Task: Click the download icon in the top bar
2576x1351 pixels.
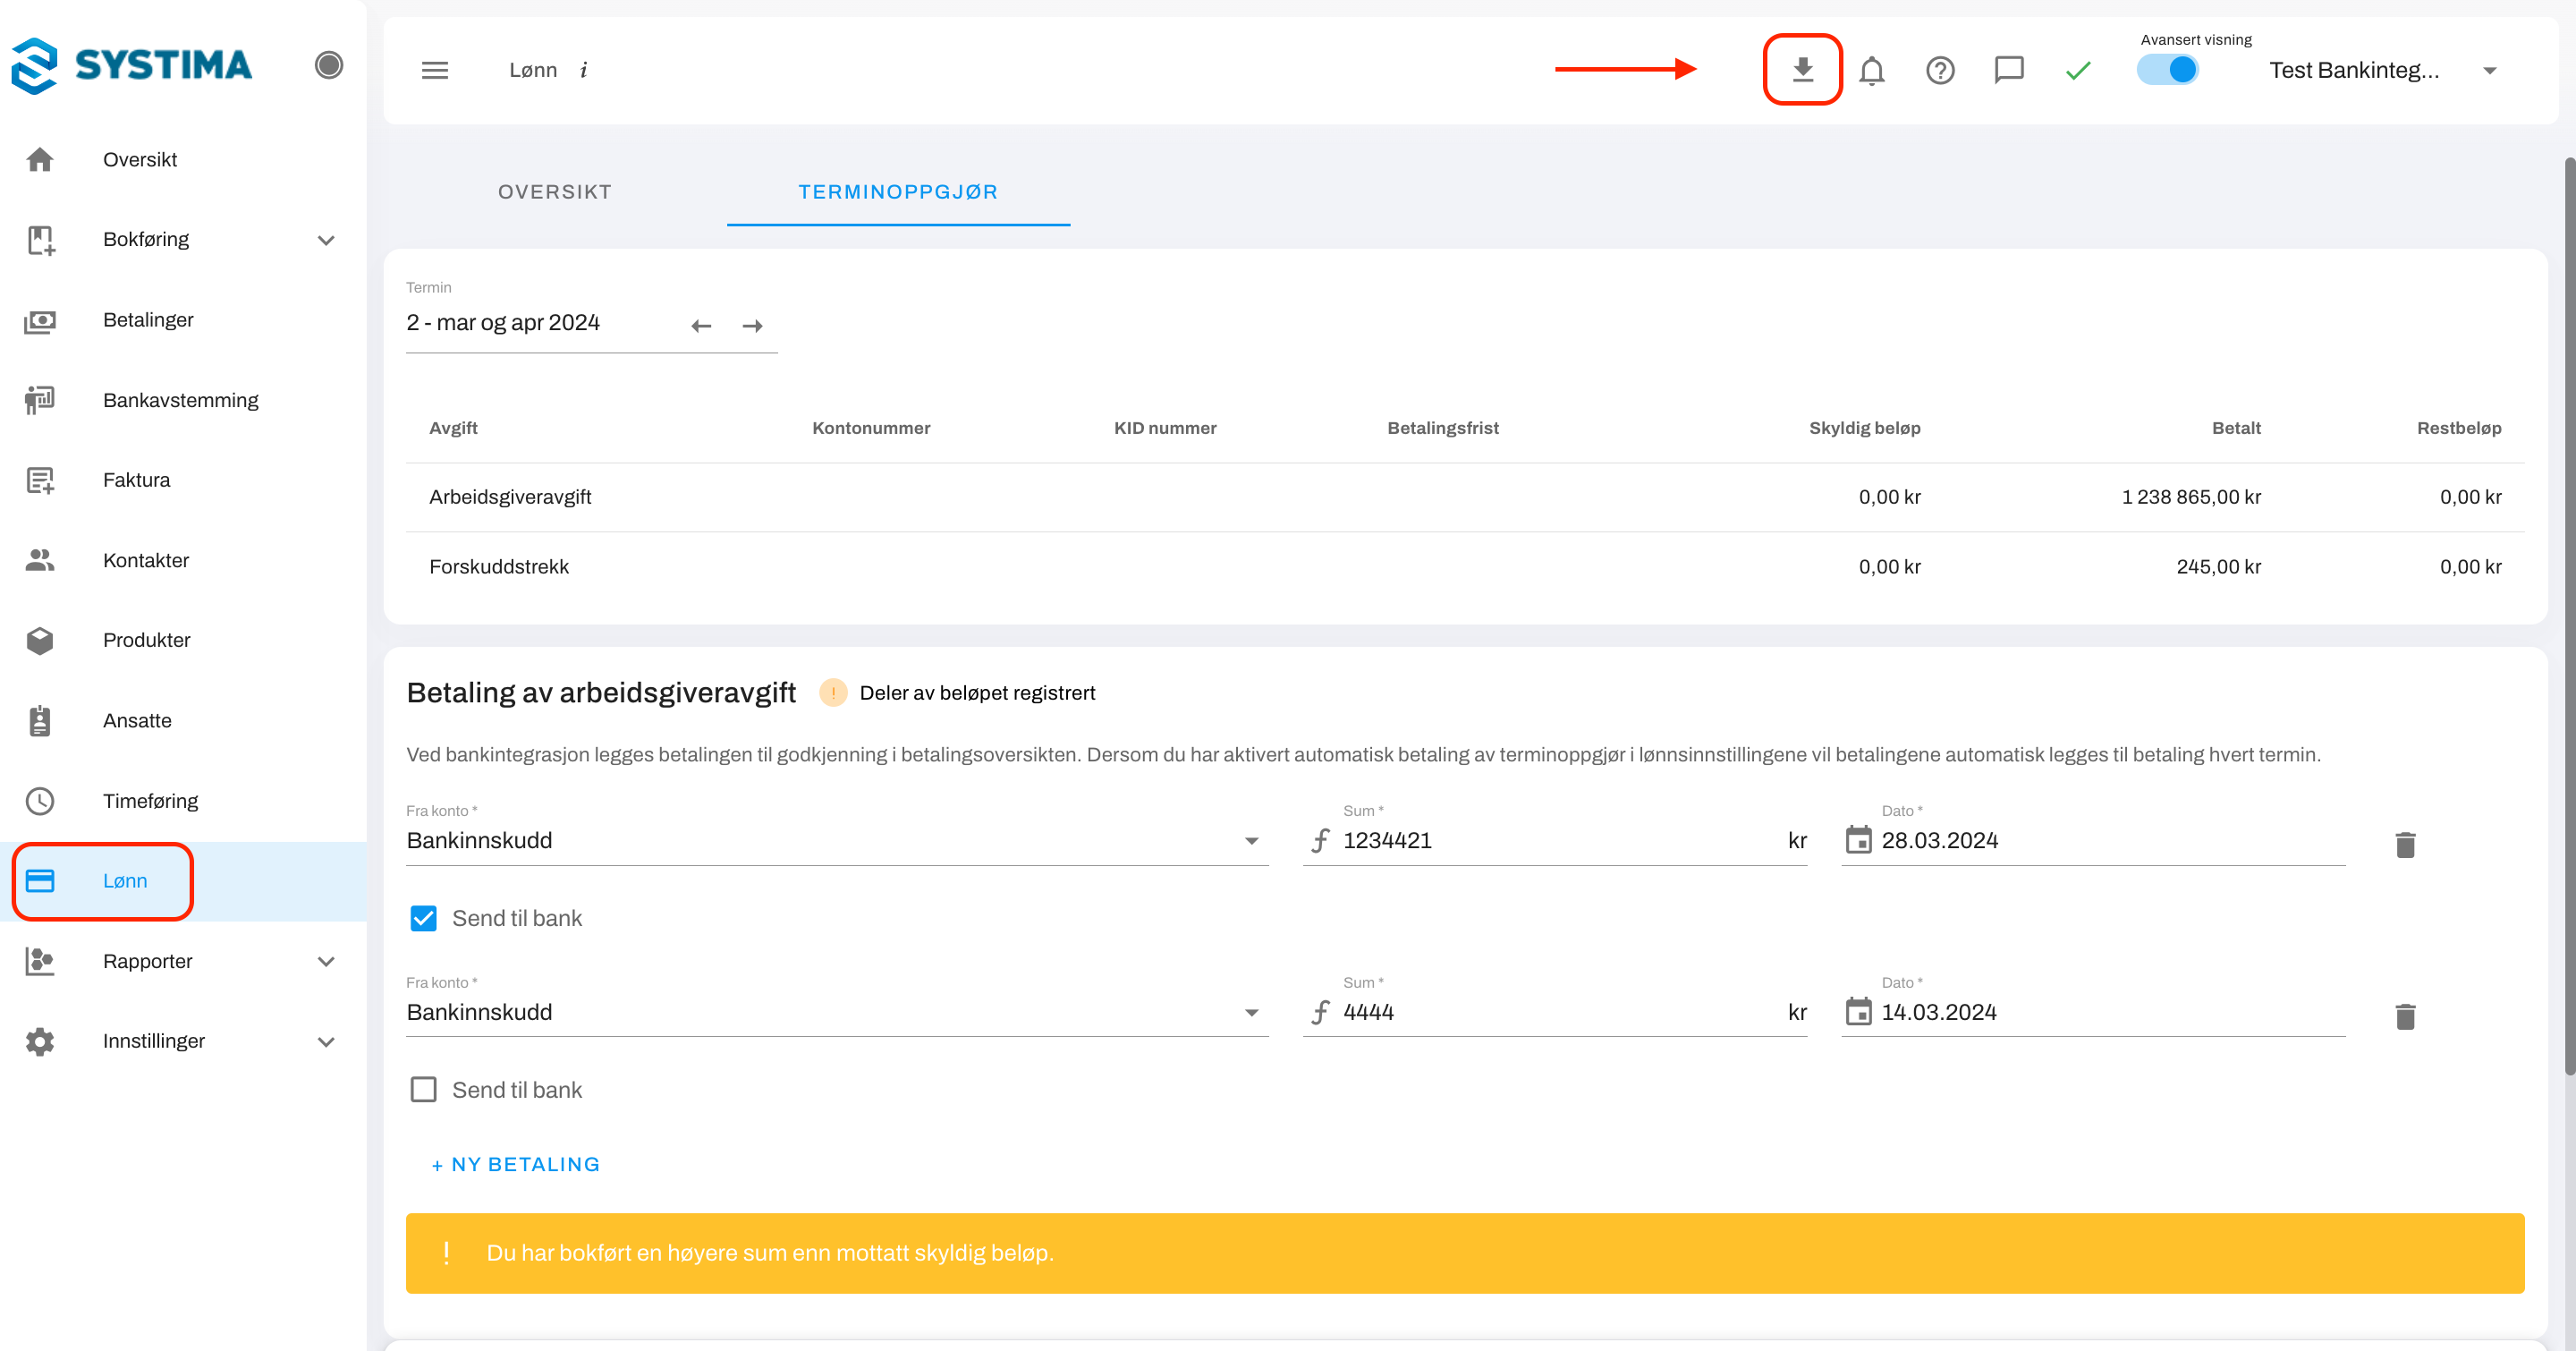Action: coord(1802,69)
